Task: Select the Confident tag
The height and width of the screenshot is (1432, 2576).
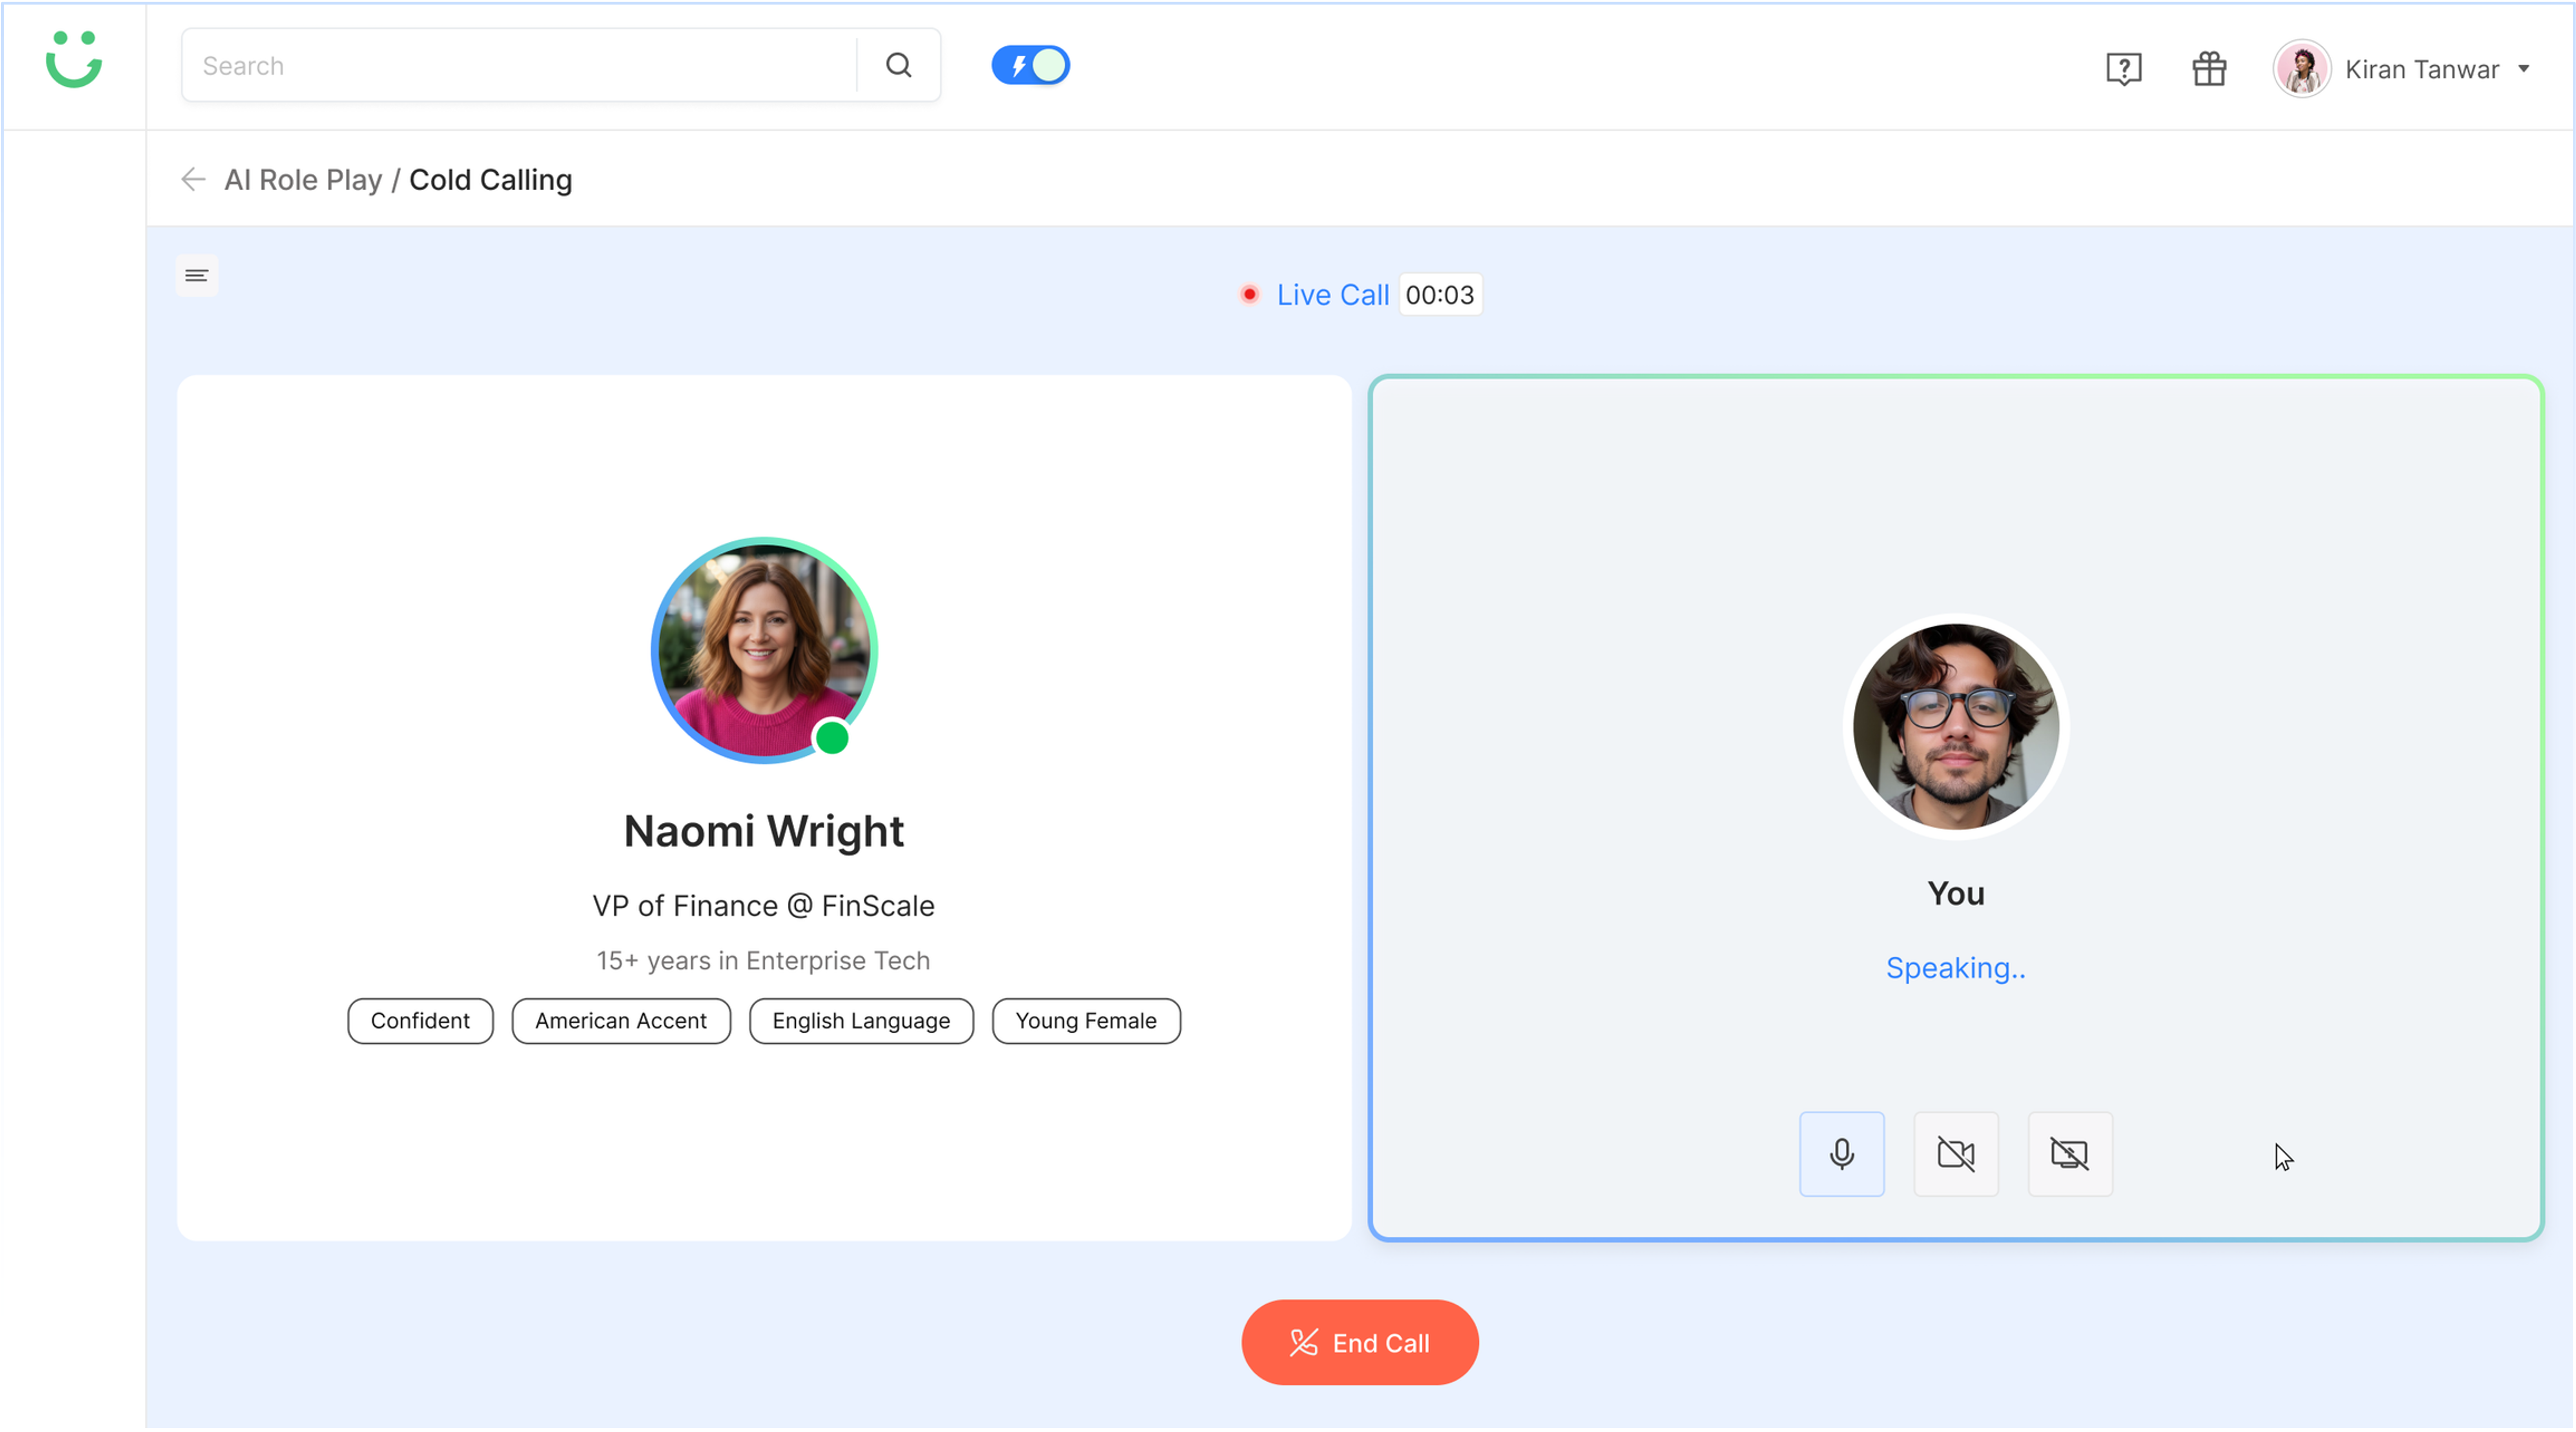Action: (x=420, y=1021)
